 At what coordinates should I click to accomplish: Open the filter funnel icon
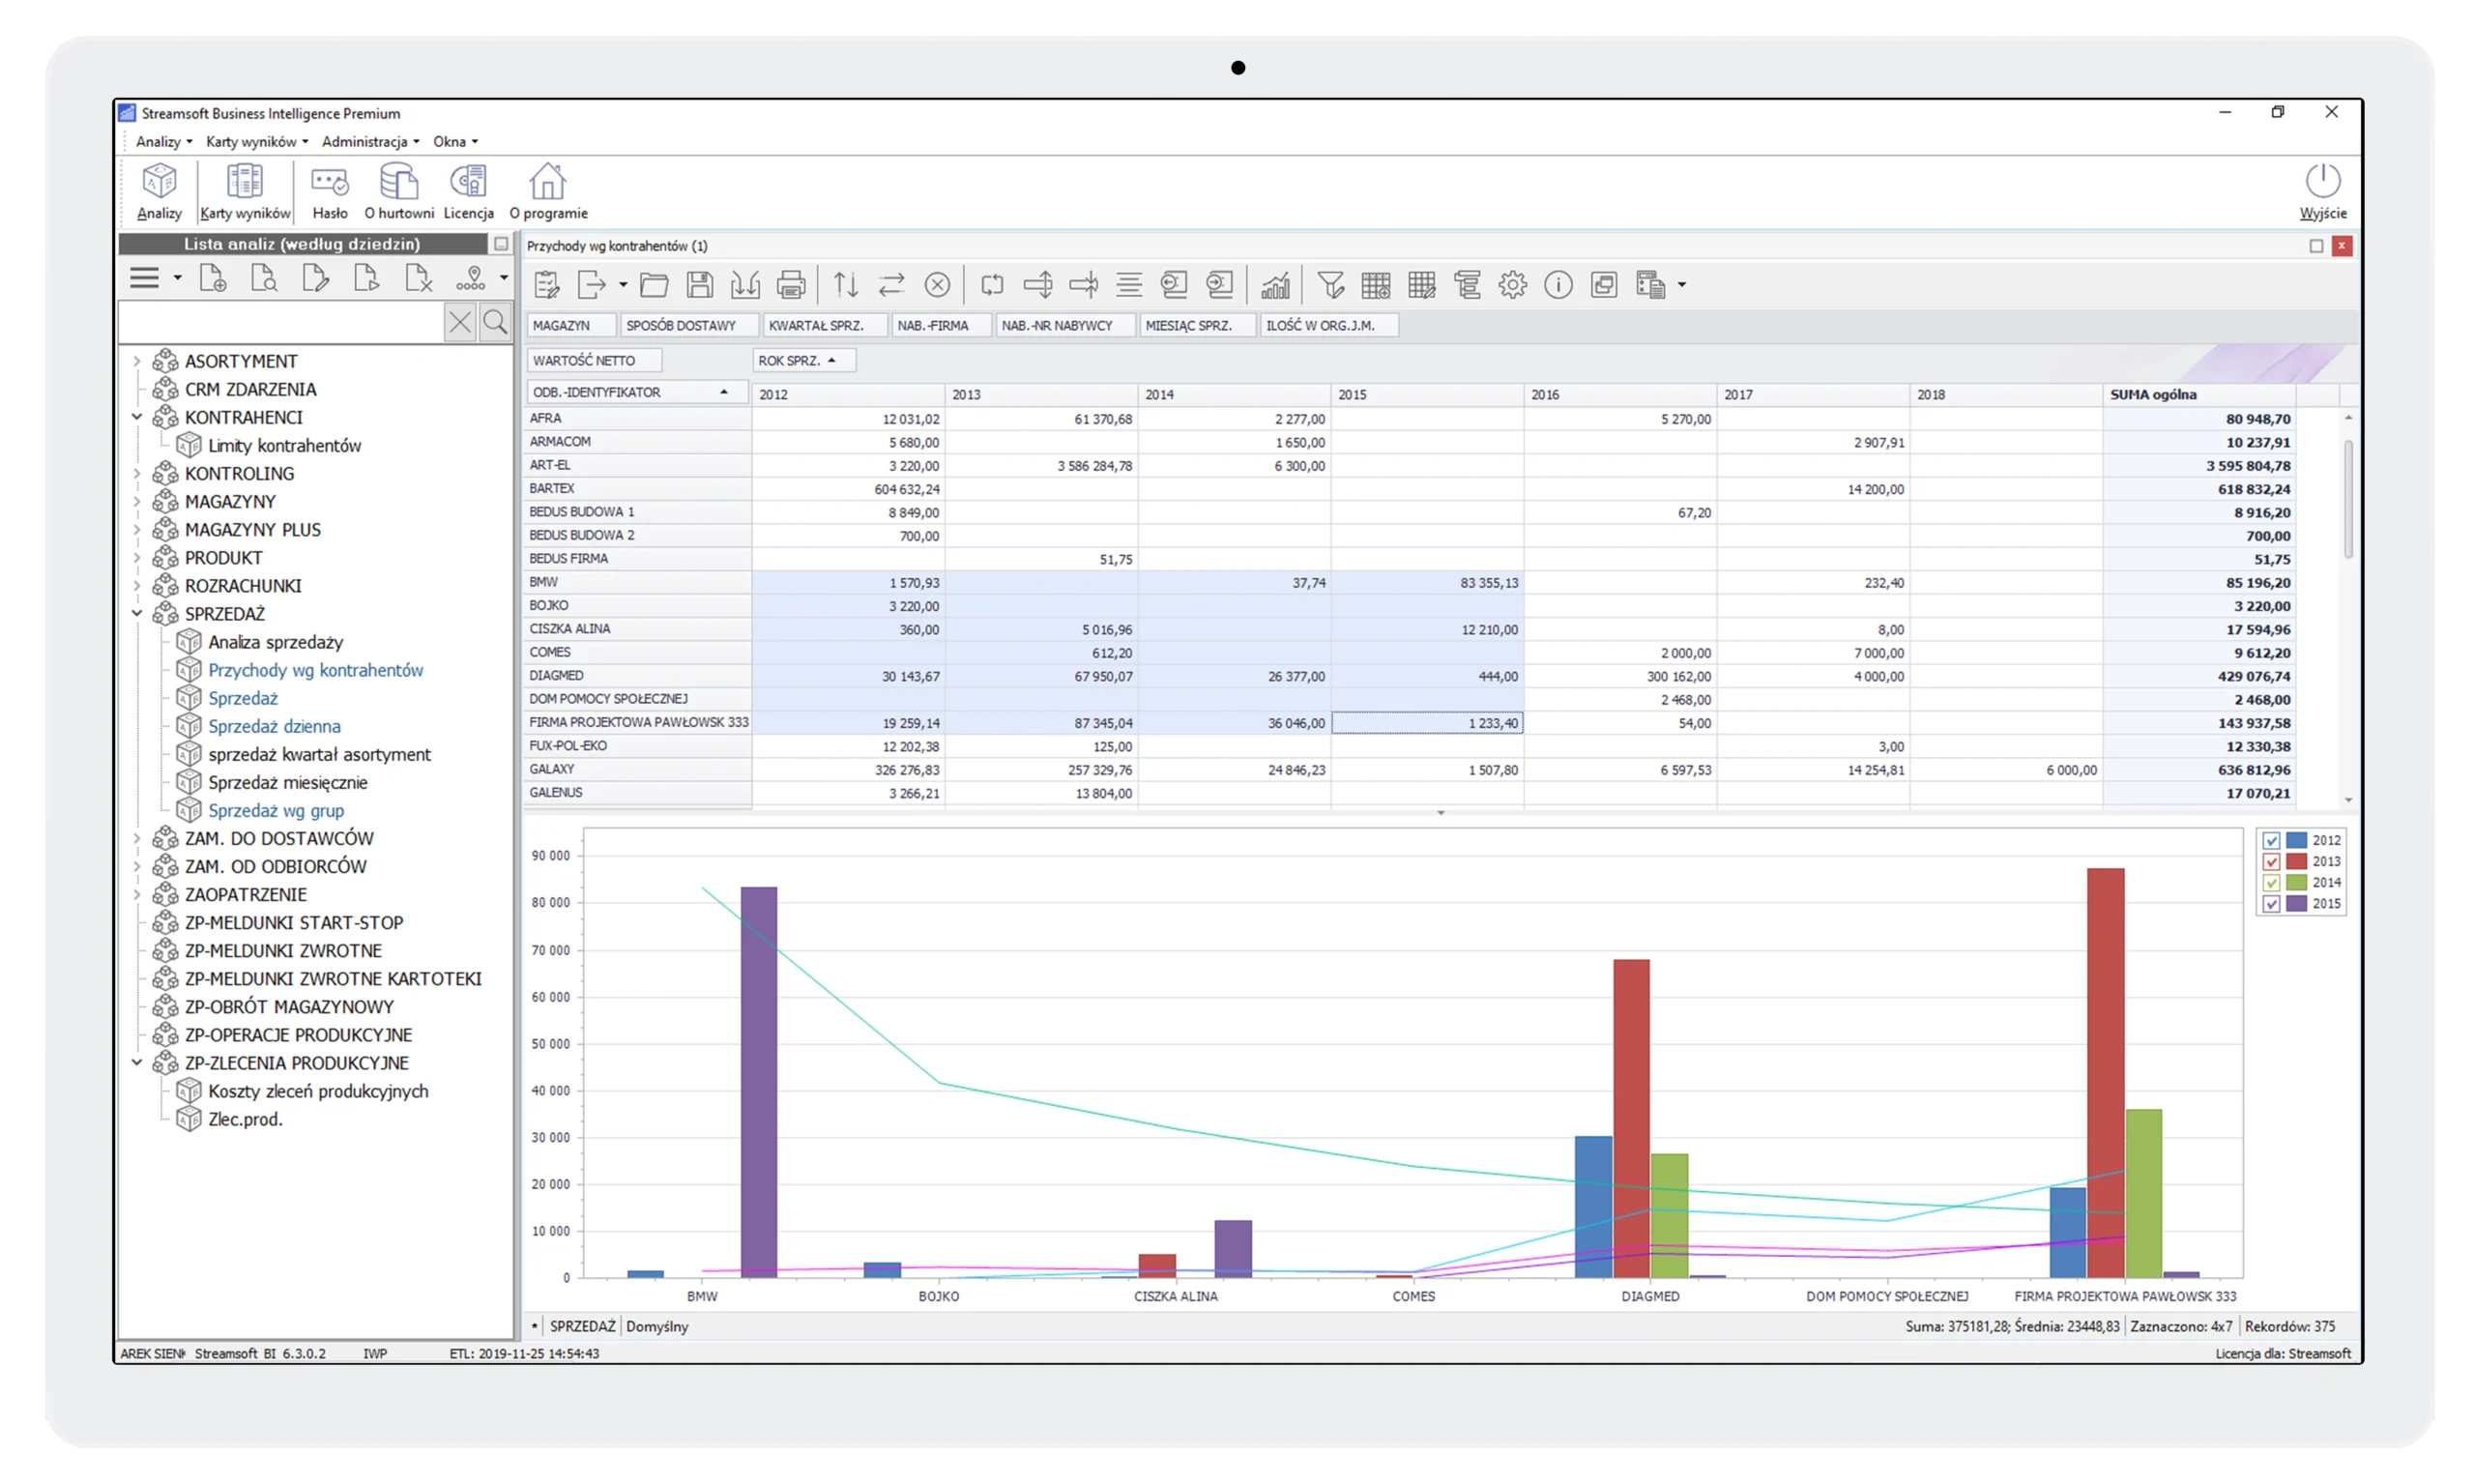click(1330, 285)
